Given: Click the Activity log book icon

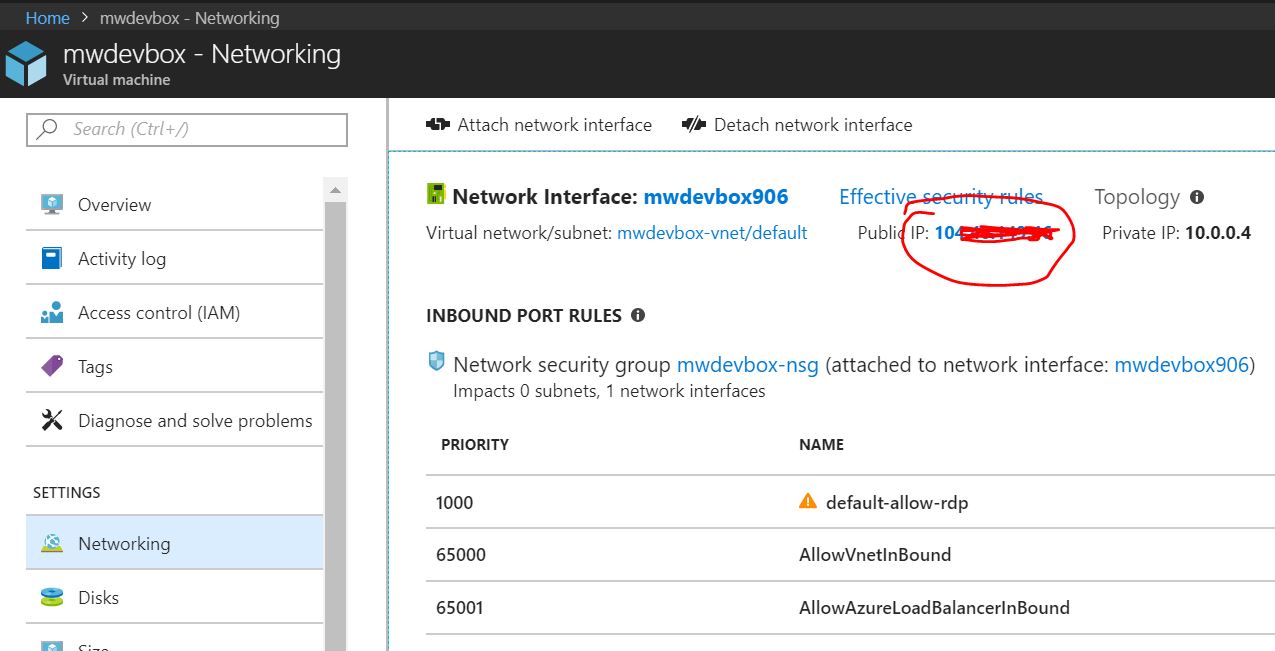Looking at the screenshot, I should coord(52,258).
